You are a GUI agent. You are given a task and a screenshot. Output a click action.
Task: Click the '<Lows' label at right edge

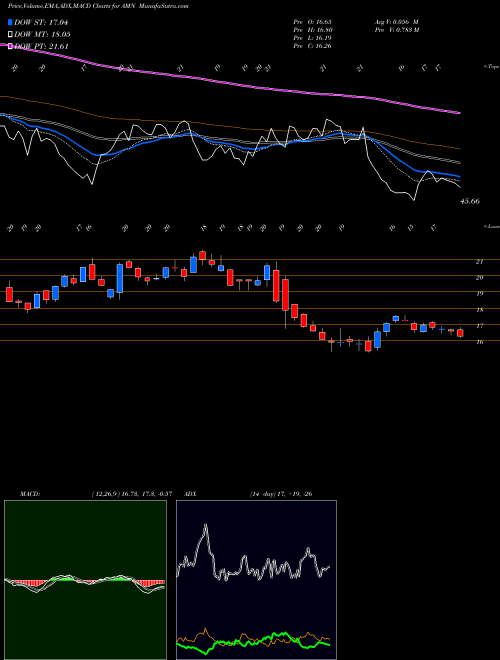click(491, 226)
